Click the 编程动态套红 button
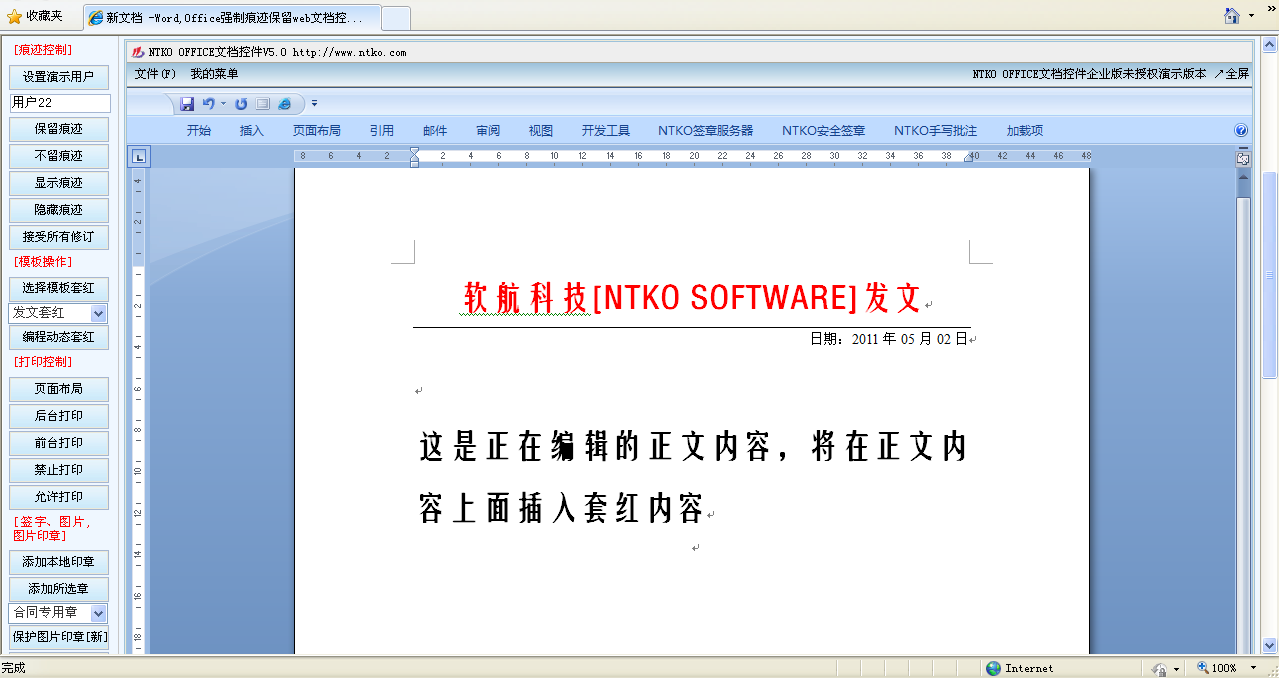Viewport: 1279px width, 678px height. click(59, 337)
